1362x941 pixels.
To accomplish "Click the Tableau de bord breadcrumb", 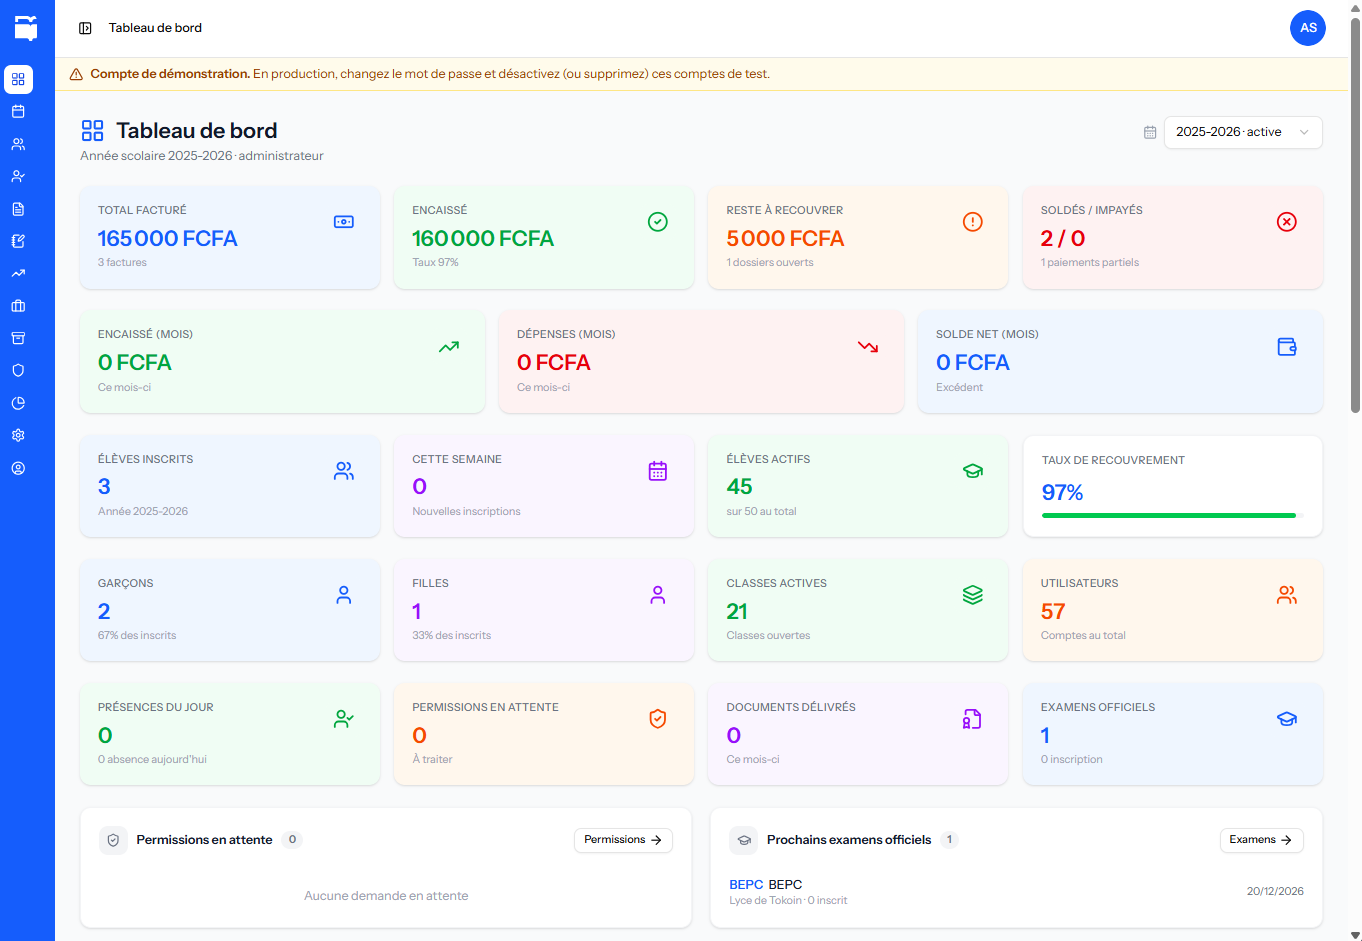I will pos(155,28).
